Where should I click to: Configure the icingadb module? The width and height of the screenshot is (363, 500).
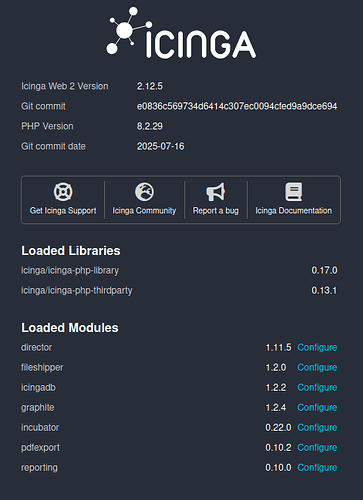click(x=317, y=387)
